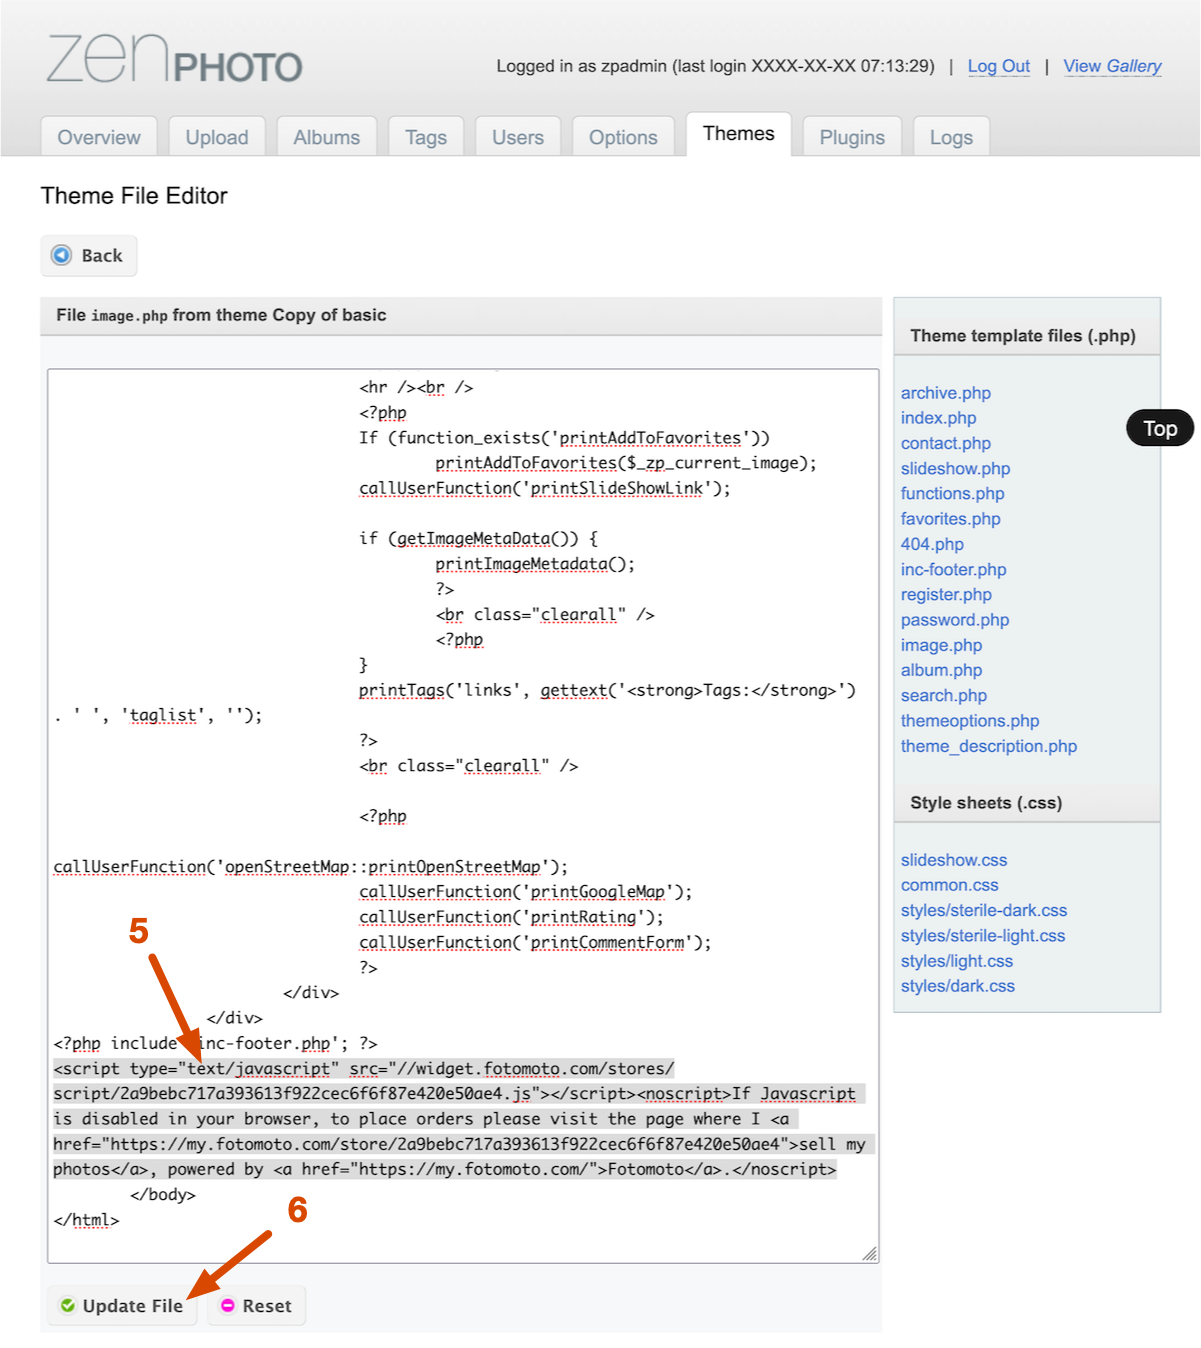Viewport: 1201px width, 1348px height.
Task: Select the Themes tab
Action: (739, 134)
